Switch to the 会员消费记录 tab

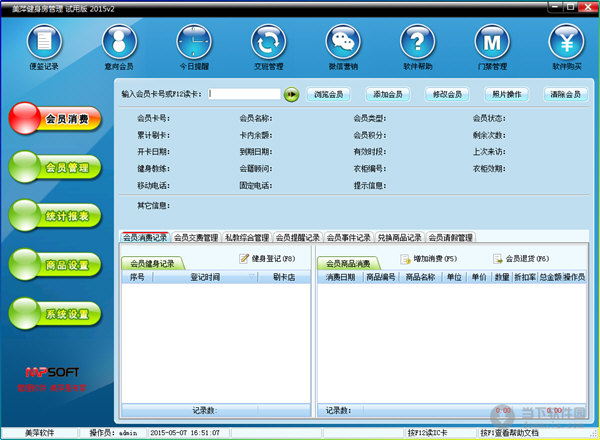145,237
